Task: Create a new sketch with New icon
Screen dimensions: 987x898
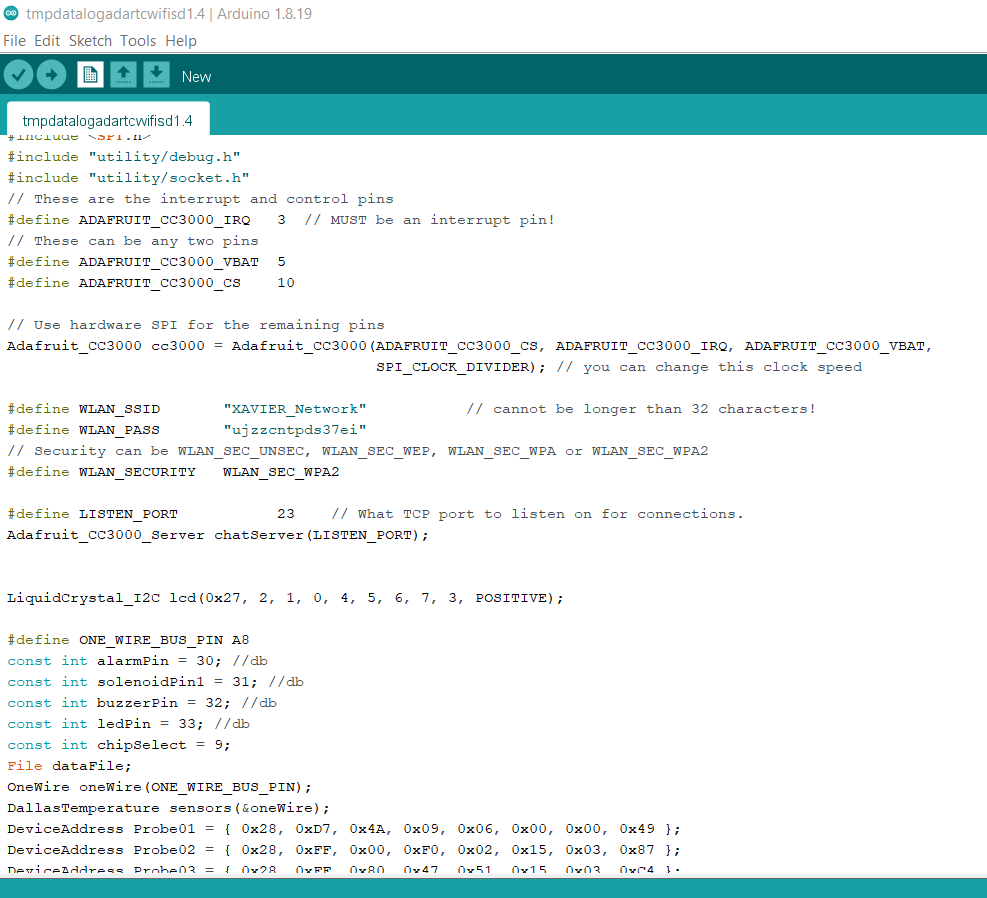Action: point(90,75)
